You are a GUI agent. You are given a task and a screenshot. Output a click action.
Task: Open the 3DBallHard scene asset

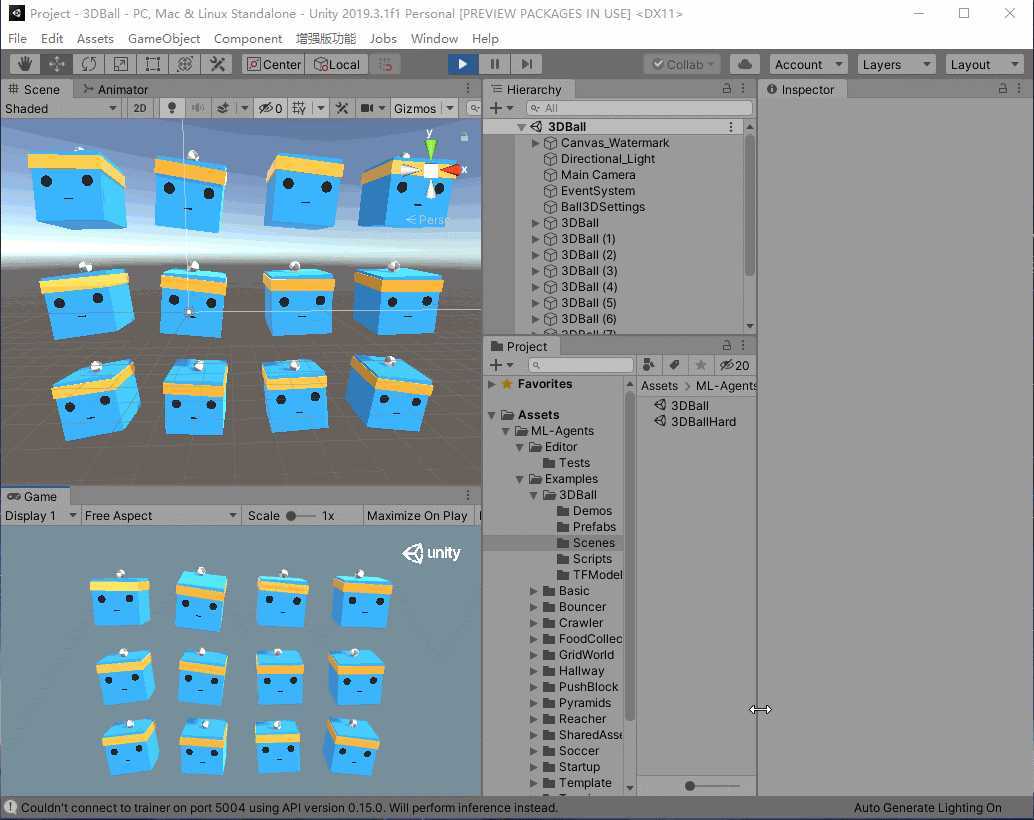tap(702, 422)
